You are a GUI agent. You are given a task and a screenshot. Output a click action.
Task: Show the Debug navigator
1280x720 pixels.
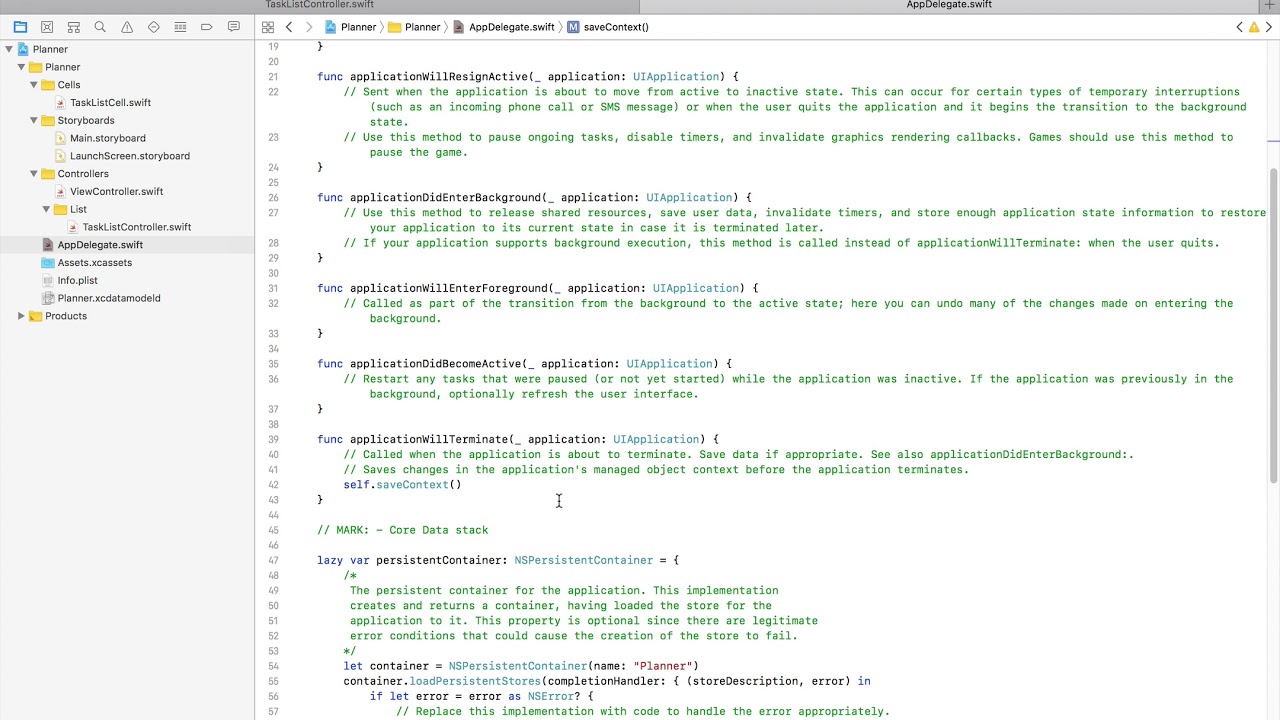click(x=180, y=27)
